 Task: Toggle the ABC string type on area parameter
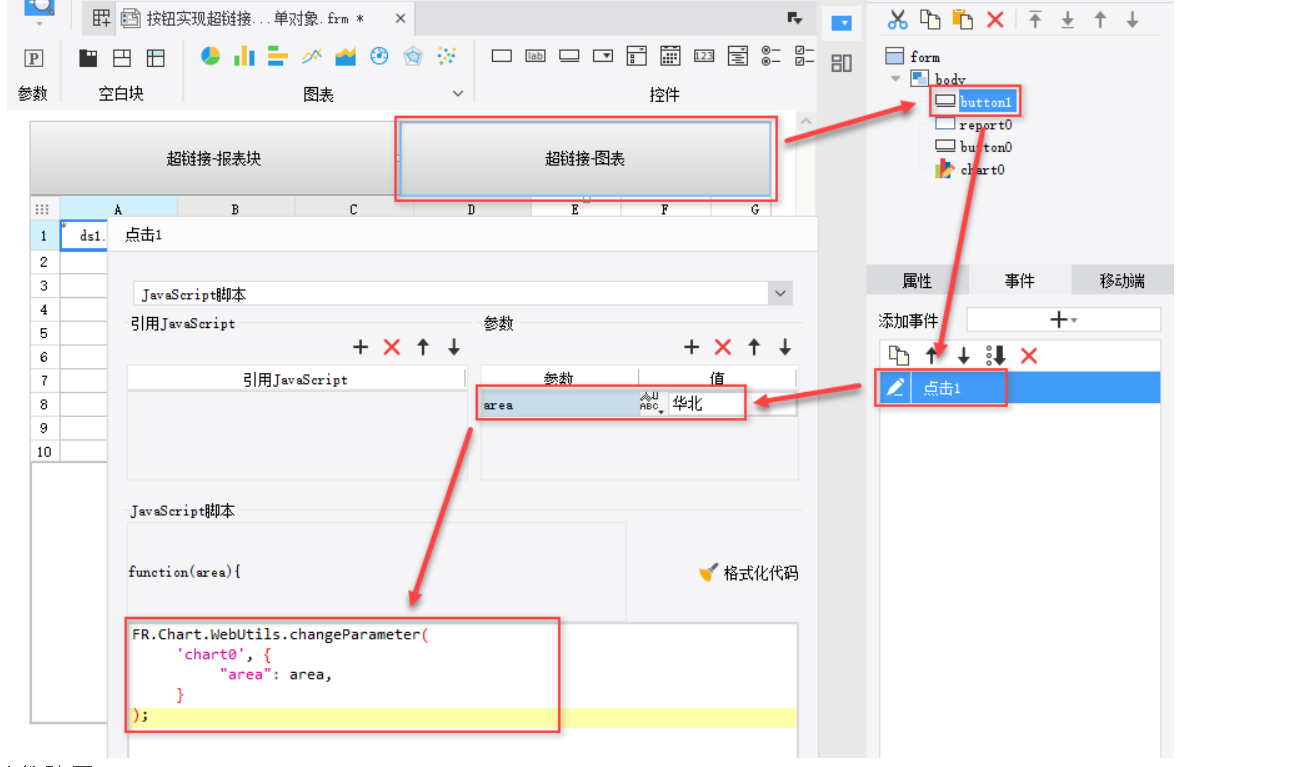(x=653, y=401)
